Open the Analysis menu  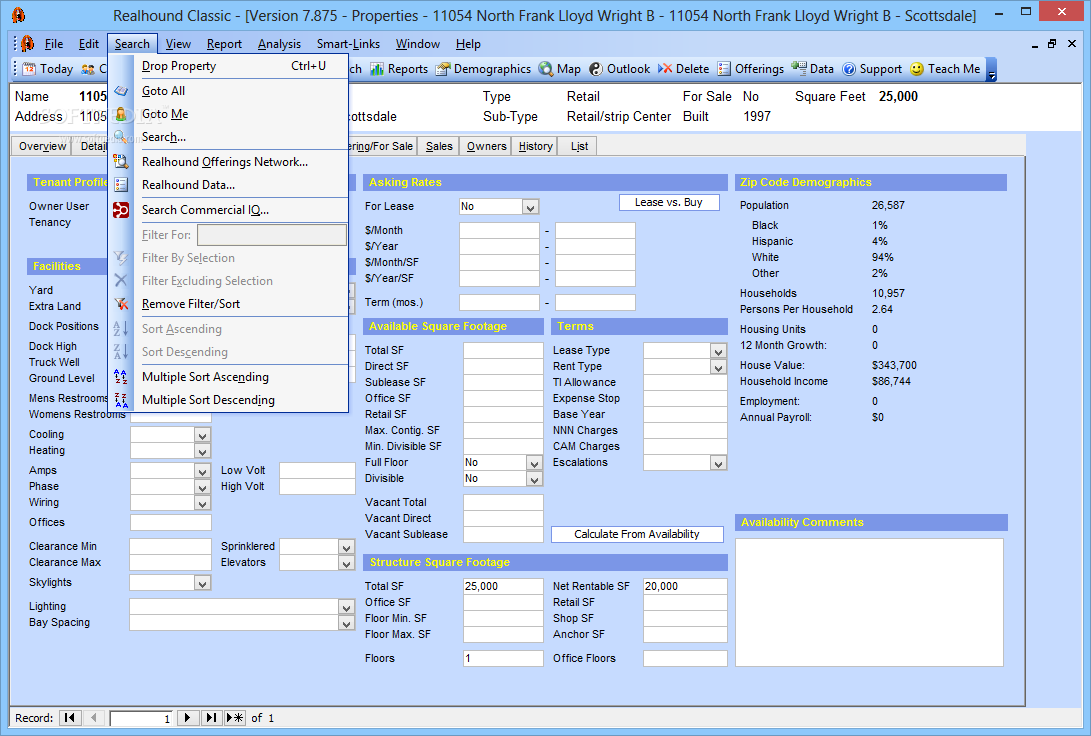click(279, 44)
